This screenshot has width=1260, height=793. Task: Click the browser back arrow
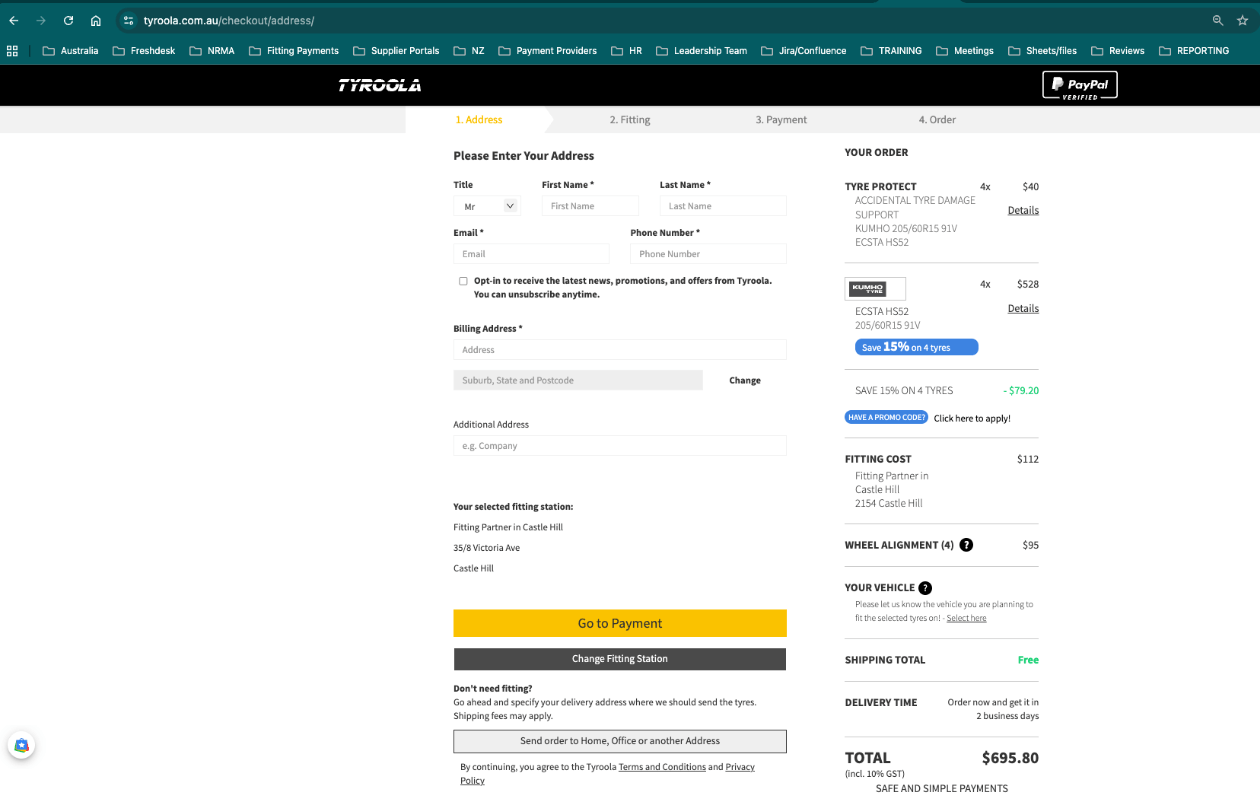click(14, 20)
